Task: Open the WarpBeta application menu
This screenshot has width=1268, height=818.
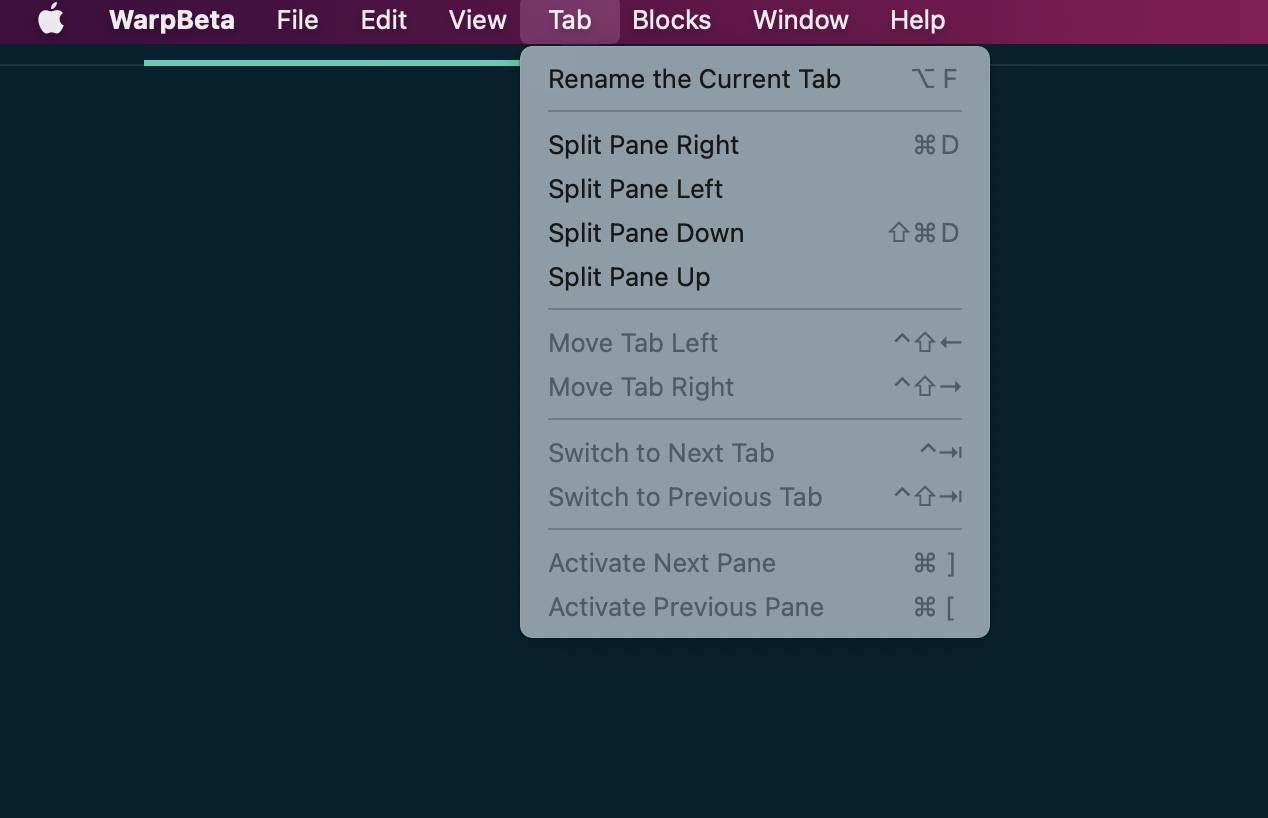Action: [x=171, y=20]
